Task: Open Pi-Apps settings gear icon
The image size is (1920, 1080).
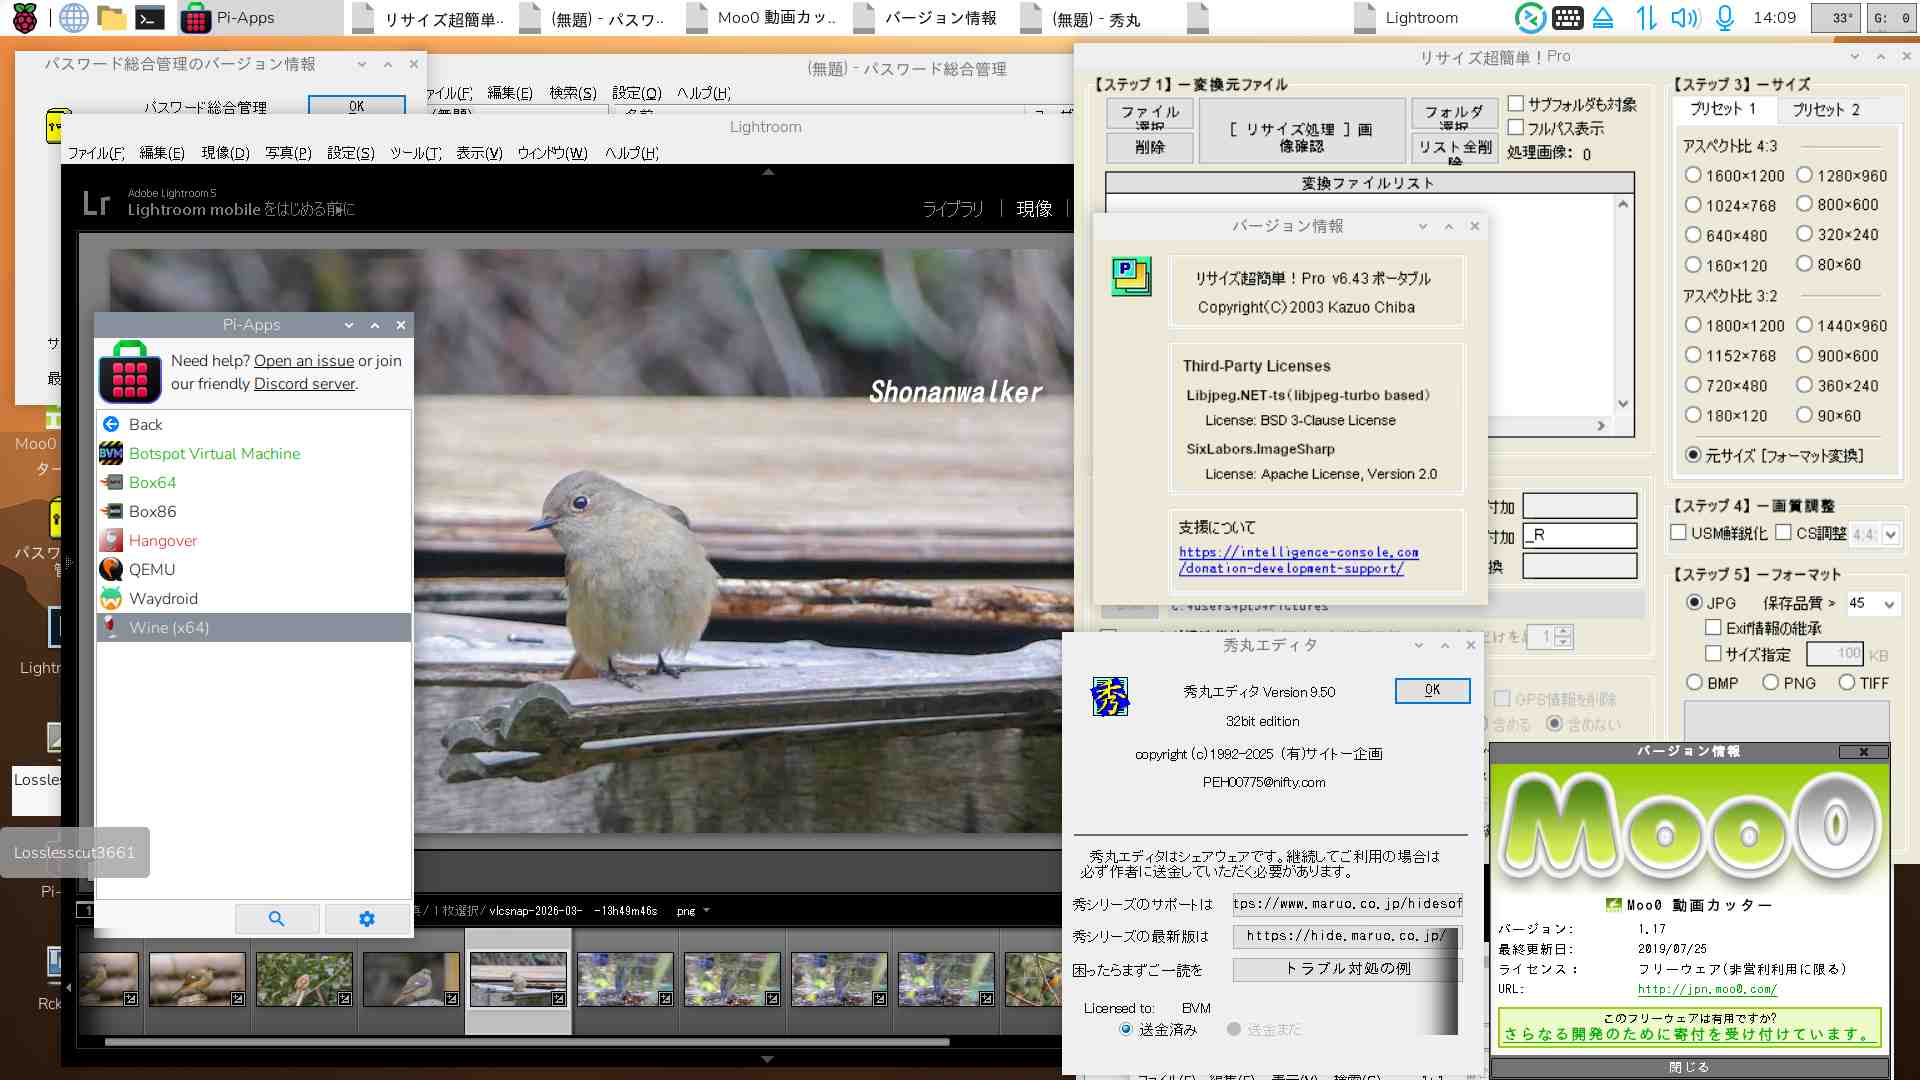Action: click(367, 919)
